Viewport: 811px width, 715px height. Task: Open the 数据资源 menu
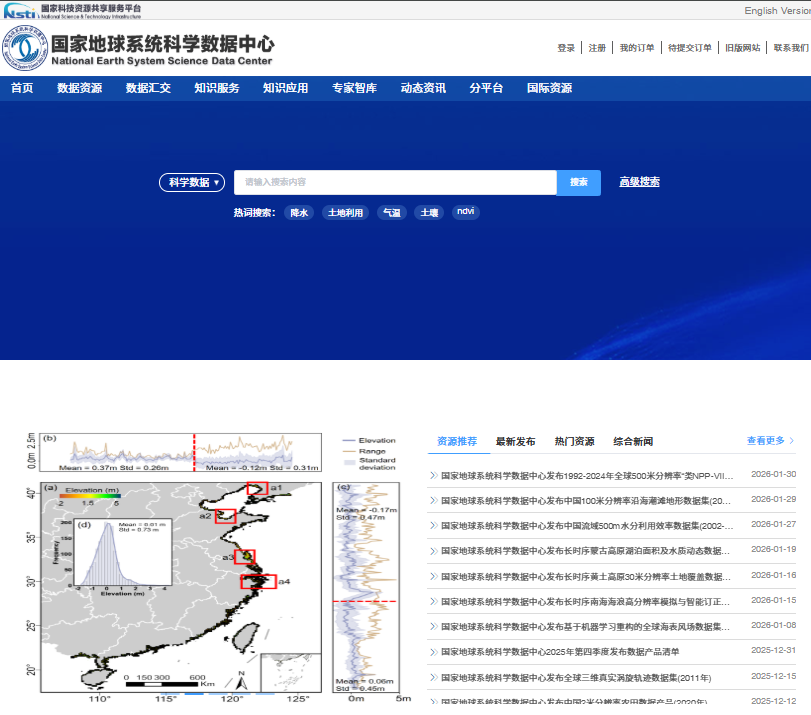(x=78, y=87)
